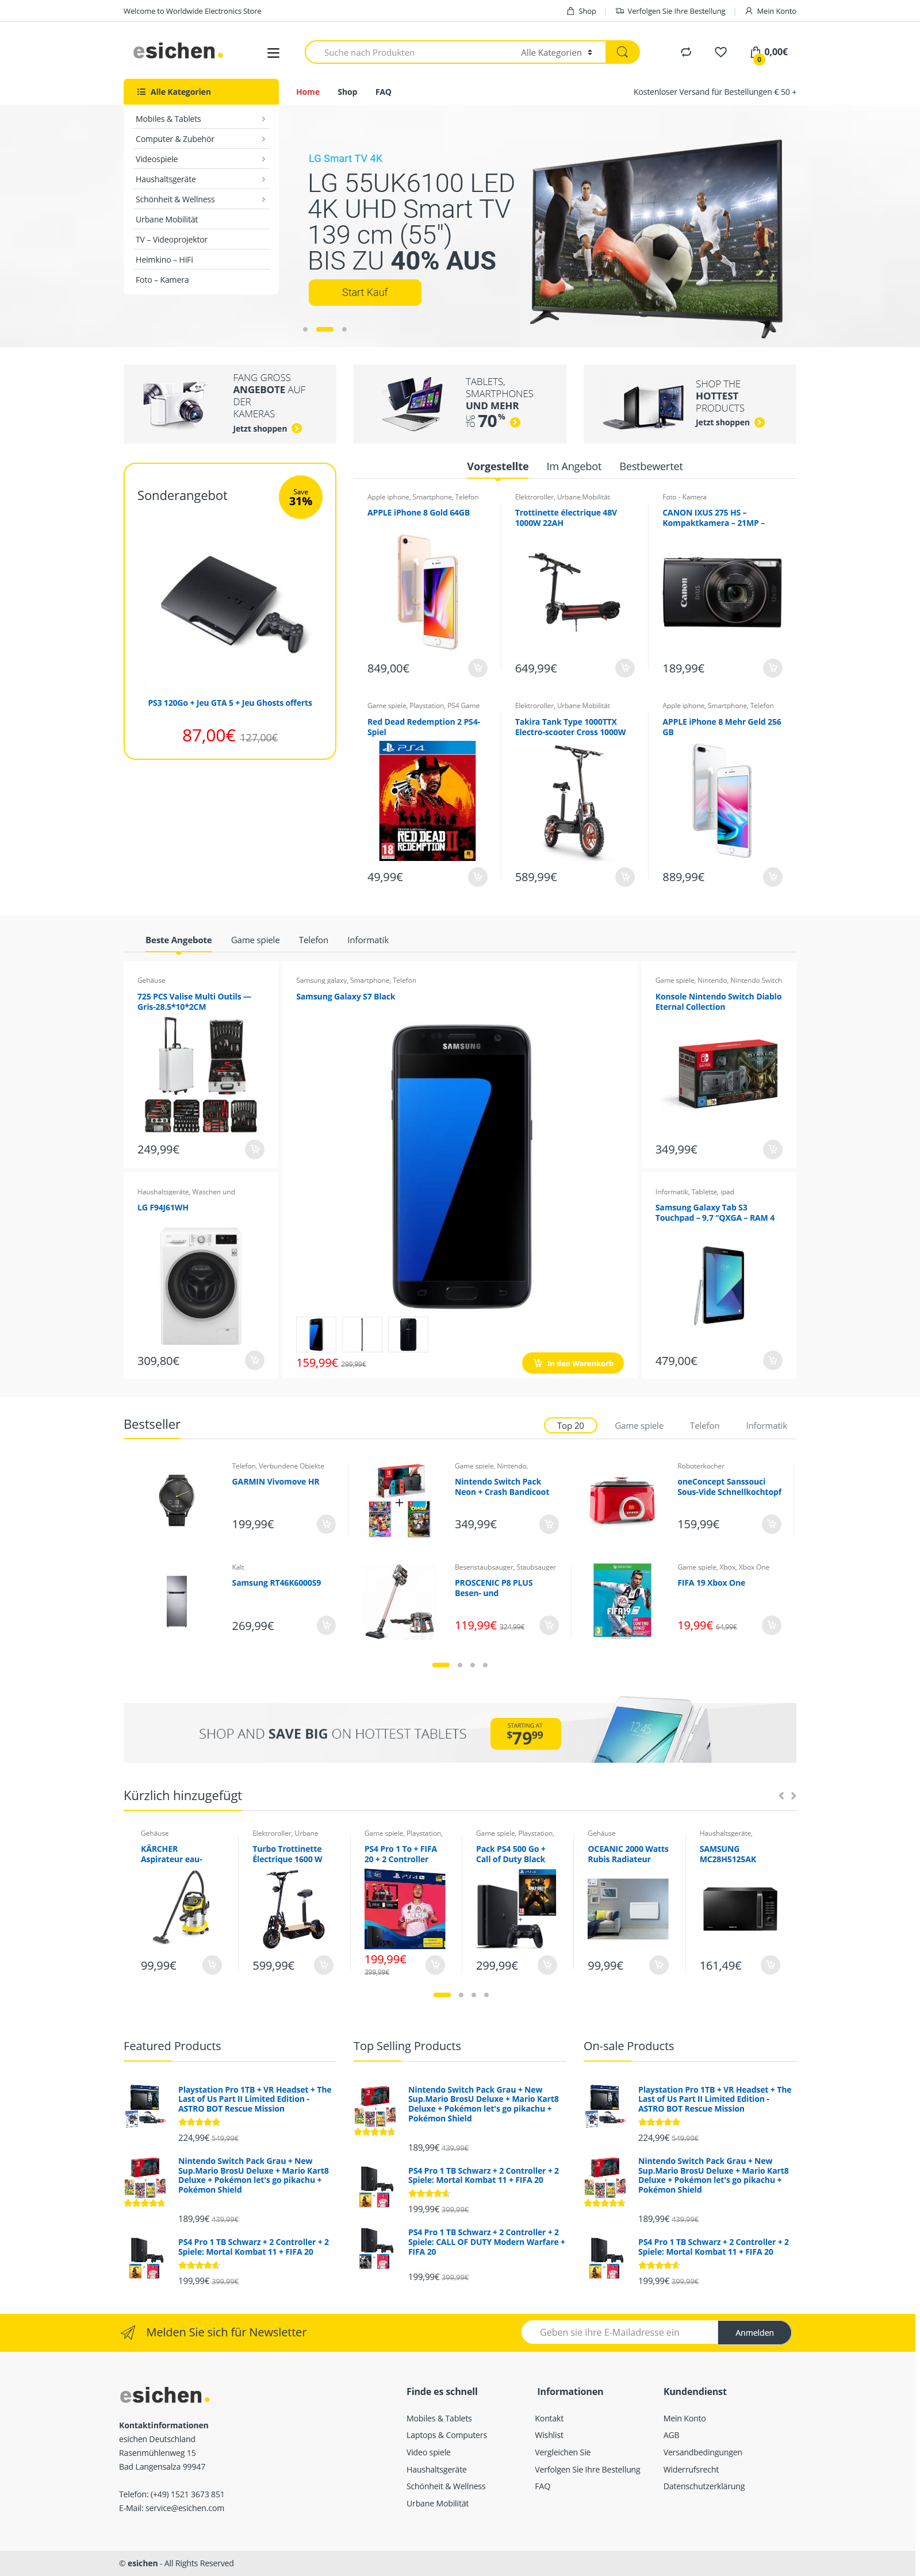The width and height of the screenshot is (920, 2576).
Task: Show next recently added products with right arrow
Action: pyautogui.click(x=794, y=1796)
